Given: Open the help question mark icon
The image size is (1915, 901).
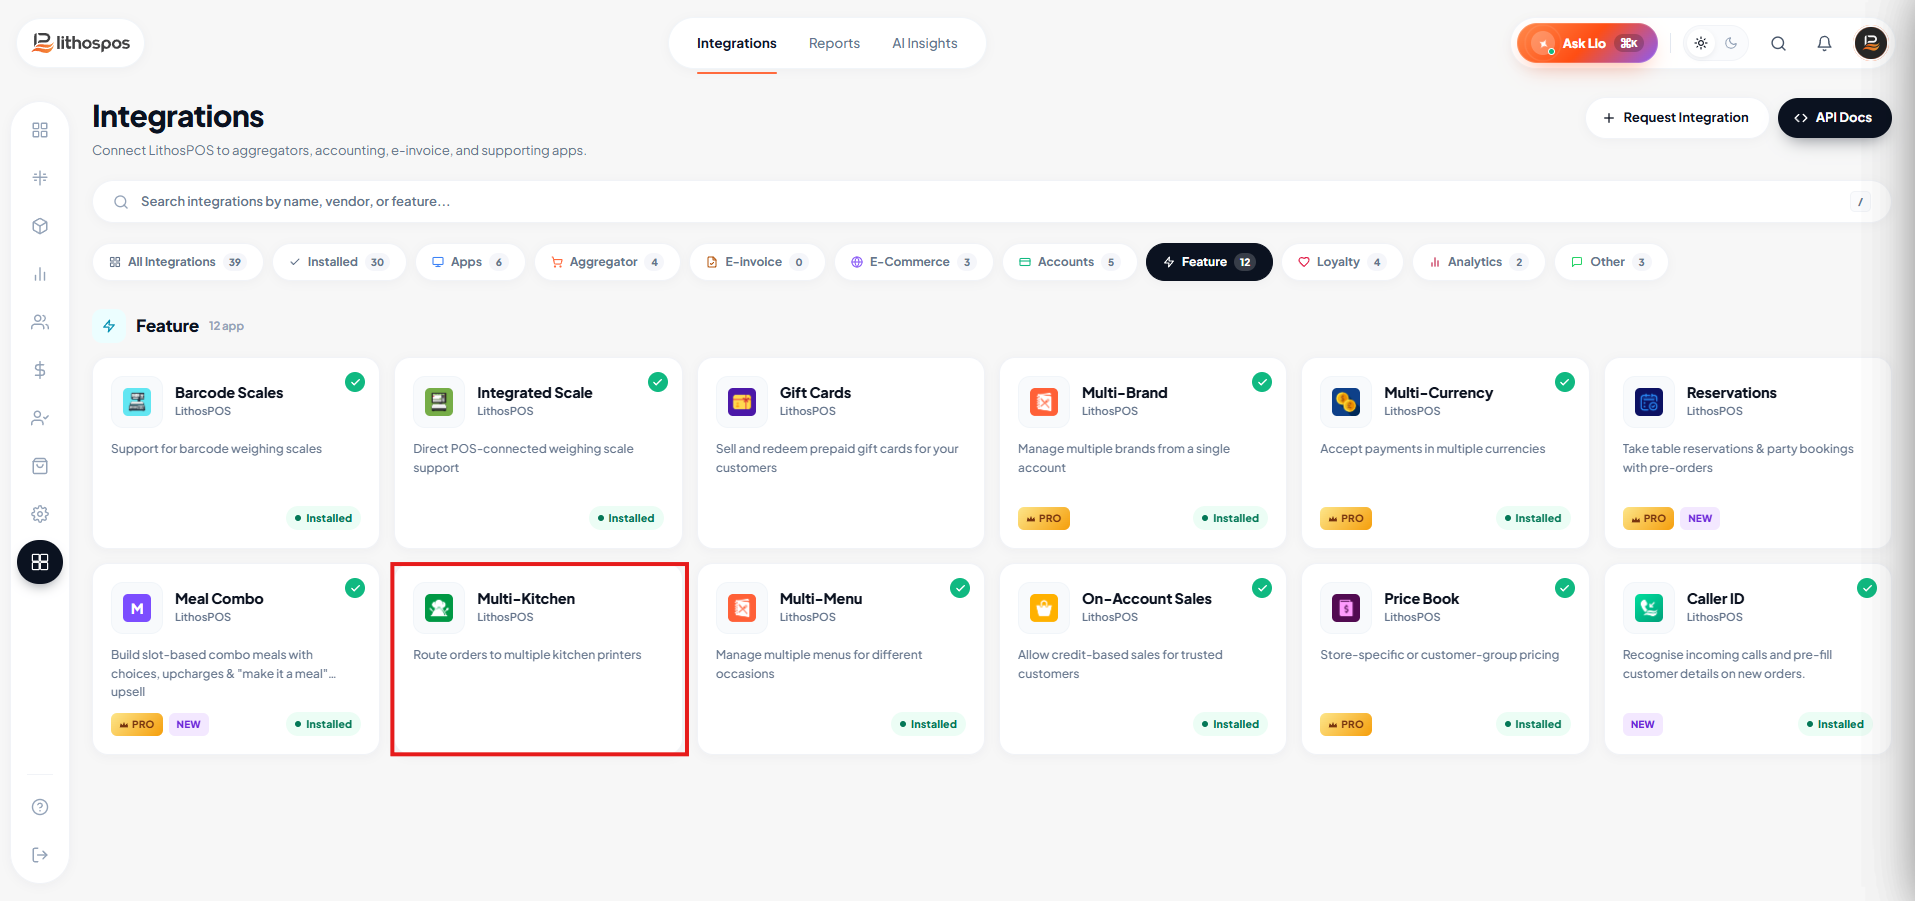Looking at the screenshot, I should pyautogui.click(x=40, y=807).
